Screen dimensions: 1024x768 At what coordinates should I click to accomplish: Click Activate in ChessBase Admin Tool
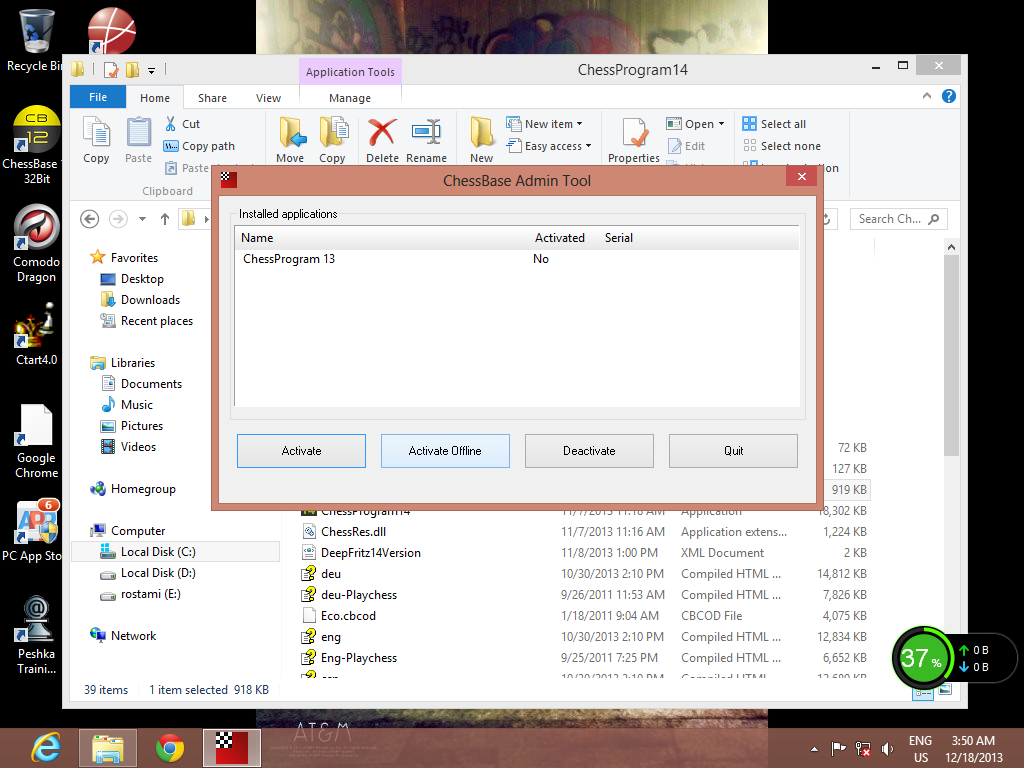pyautogui.click(x=301, y=451)
